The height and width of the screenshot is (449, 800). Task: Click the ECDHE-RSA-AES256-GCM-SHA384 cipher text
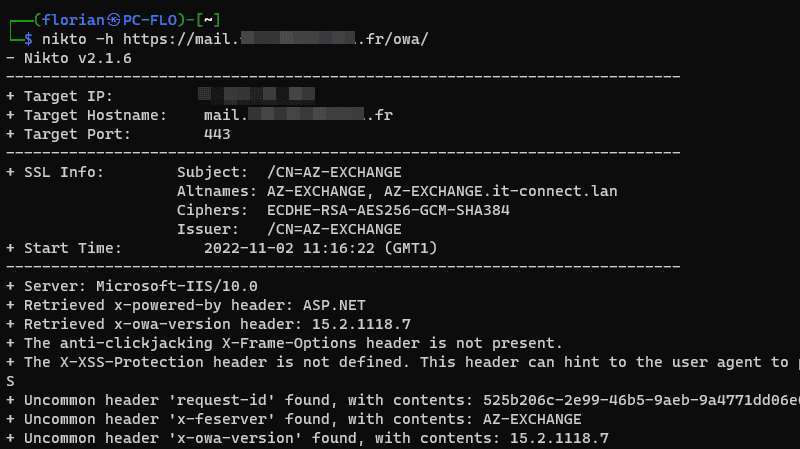click(x=388, y=210)
